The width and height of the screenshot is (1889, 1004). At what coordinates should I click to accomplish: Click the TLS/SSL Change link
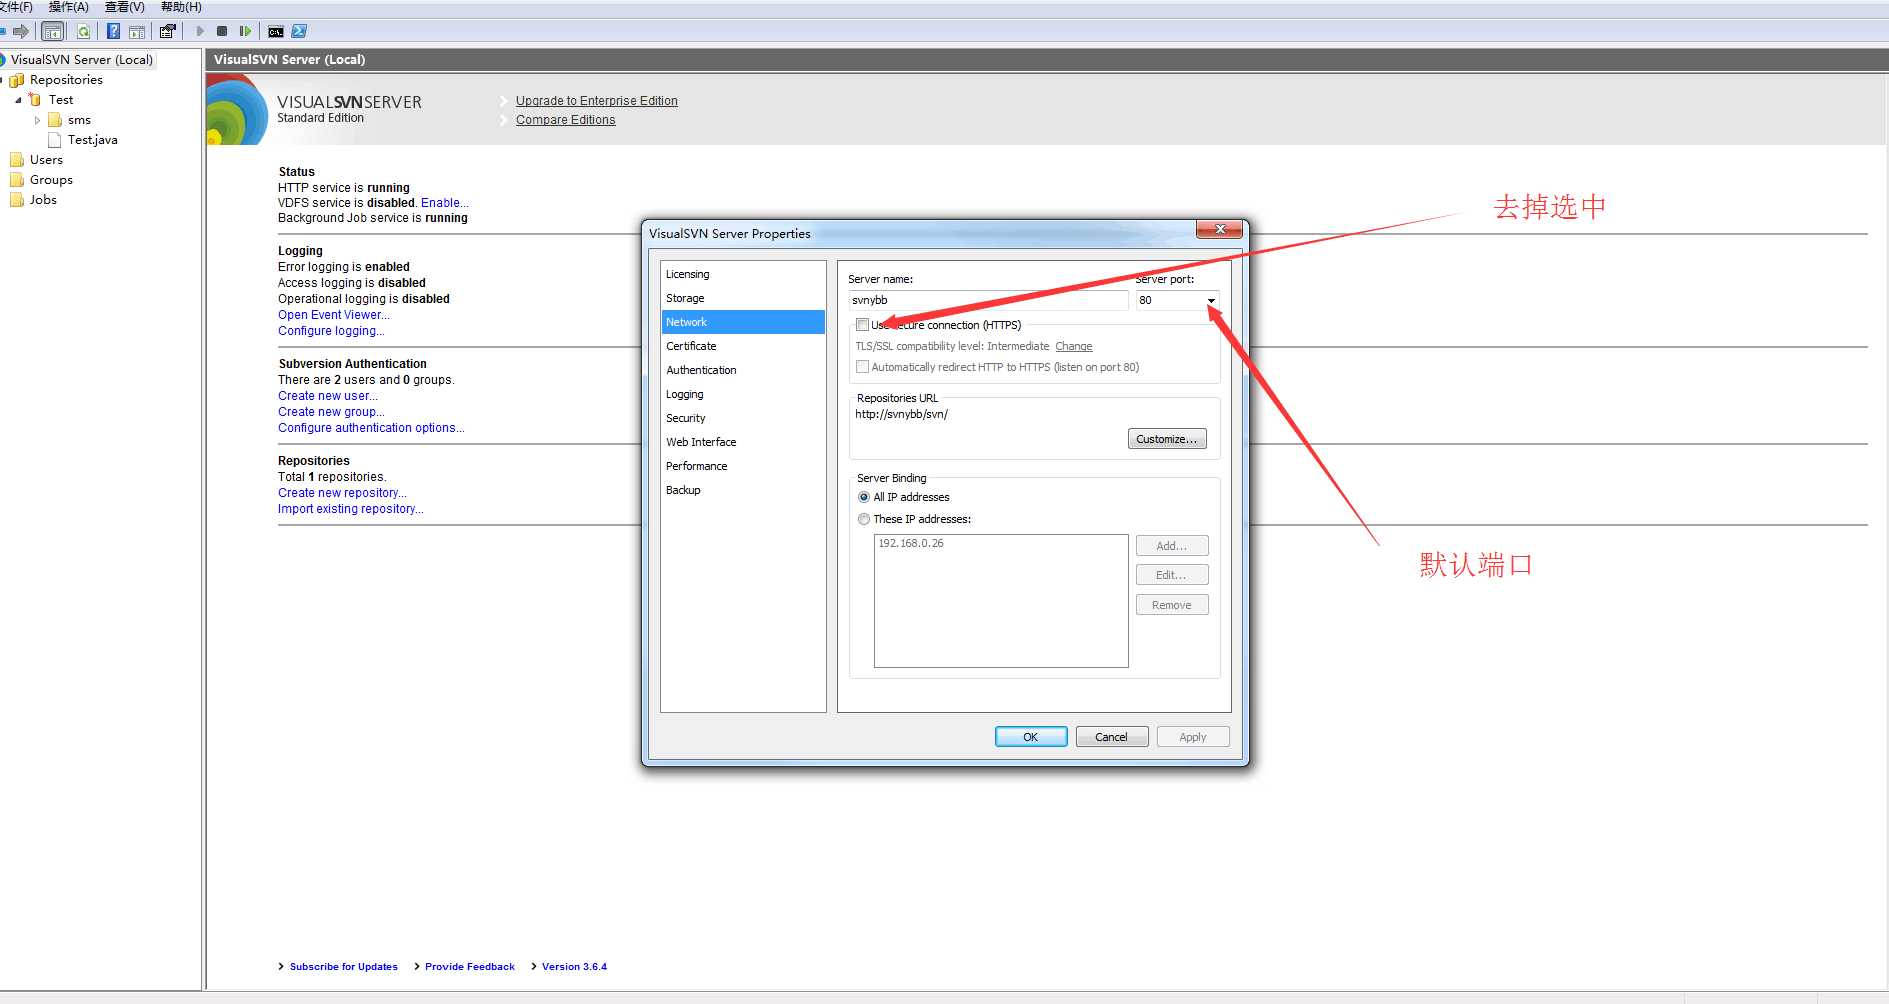coord(1074,346)
